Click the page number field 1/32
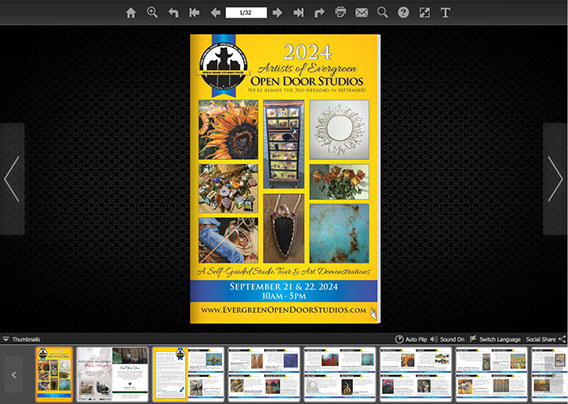568x404 pixels. (246, 13)
